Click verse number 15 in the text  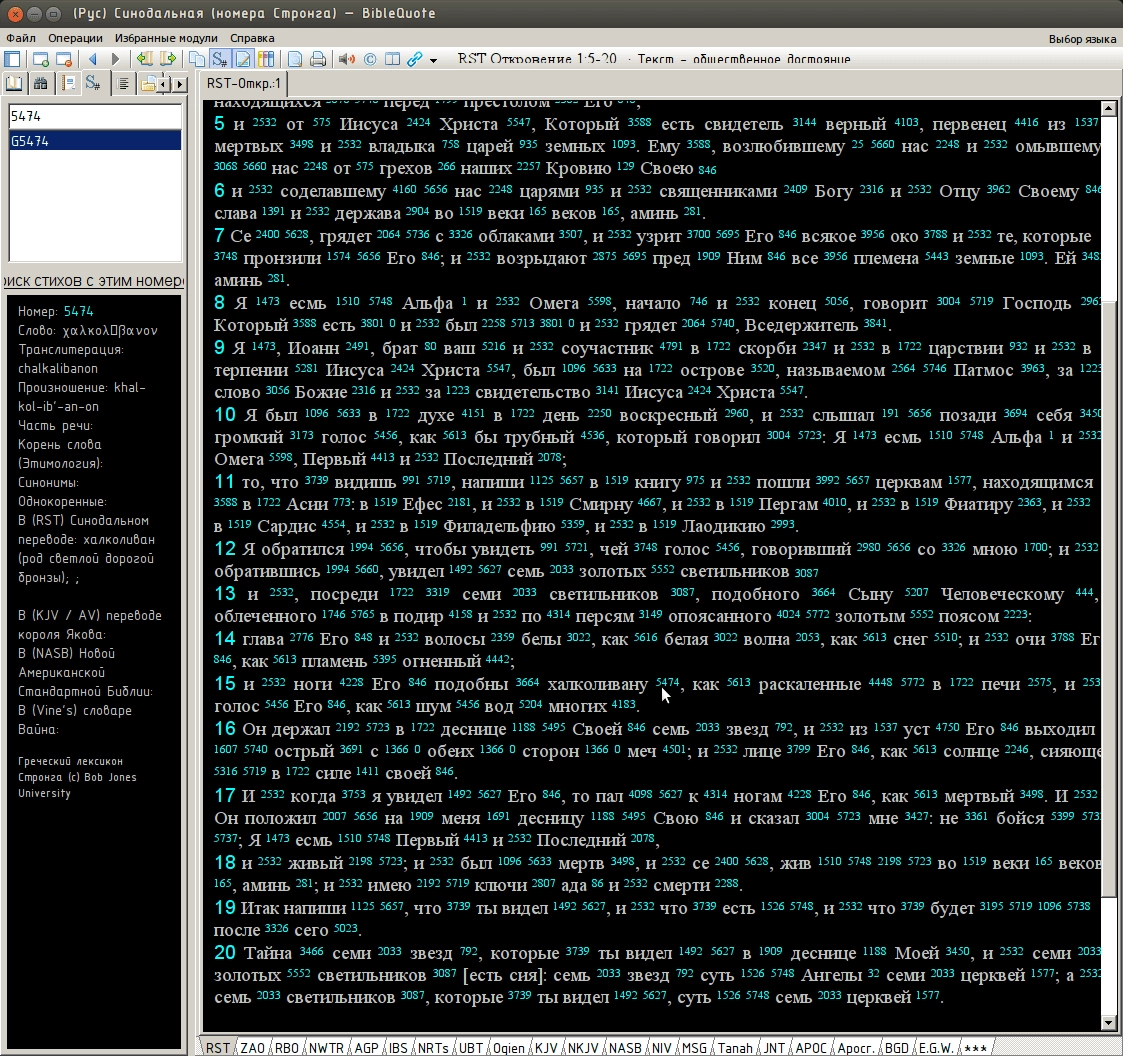pos(225,684)
